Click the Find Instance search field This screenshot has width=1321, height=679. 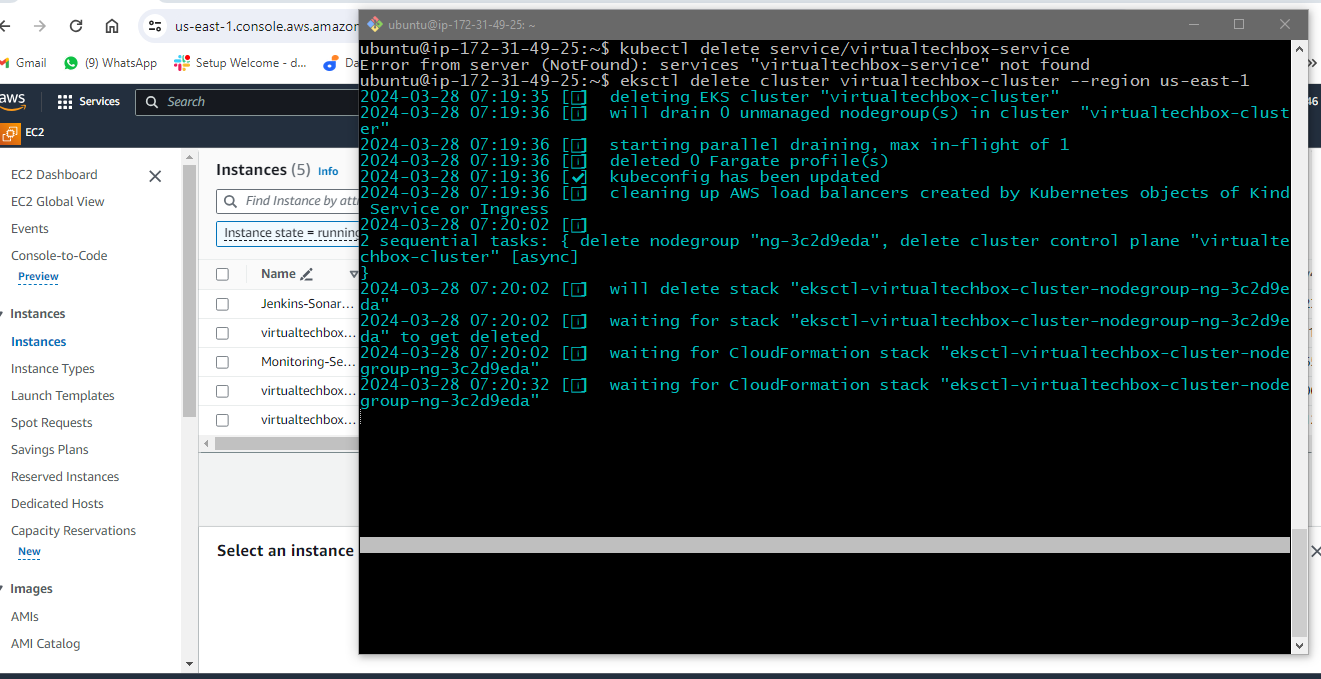(x=300, y=201)
